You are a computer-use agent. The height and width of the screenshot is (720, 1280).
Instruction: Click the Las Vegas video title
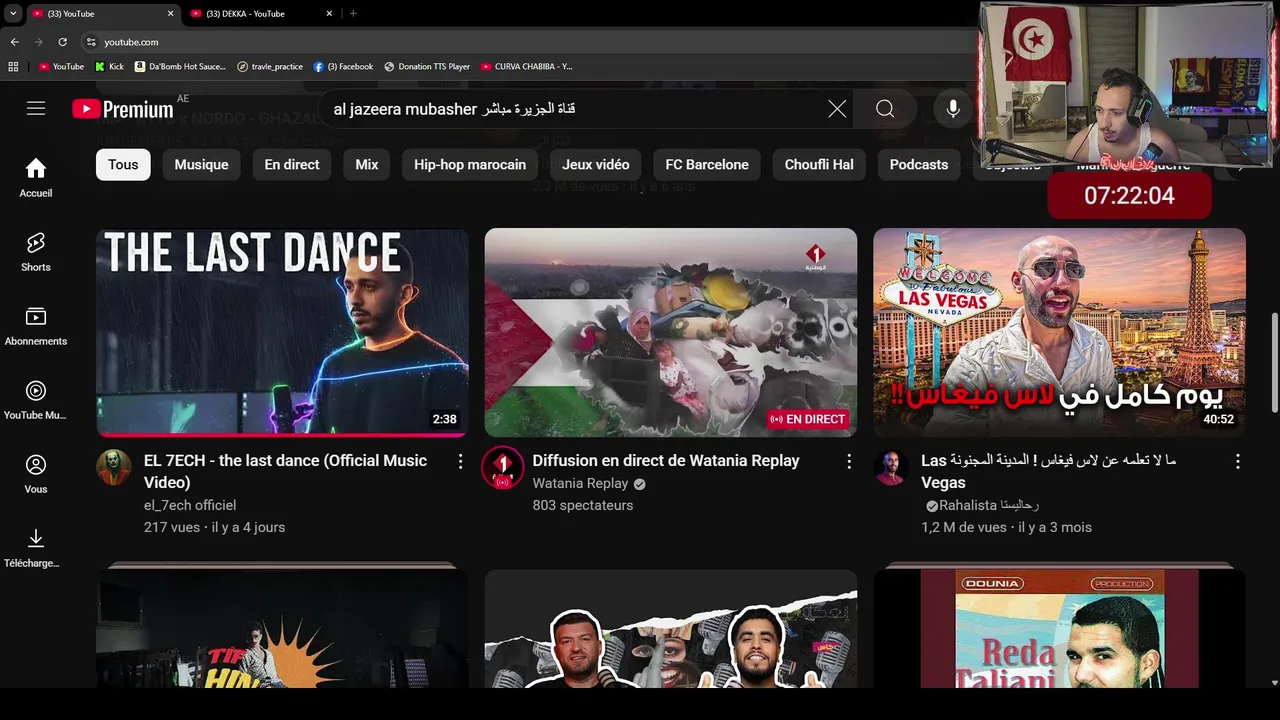tap(1048, 471)
